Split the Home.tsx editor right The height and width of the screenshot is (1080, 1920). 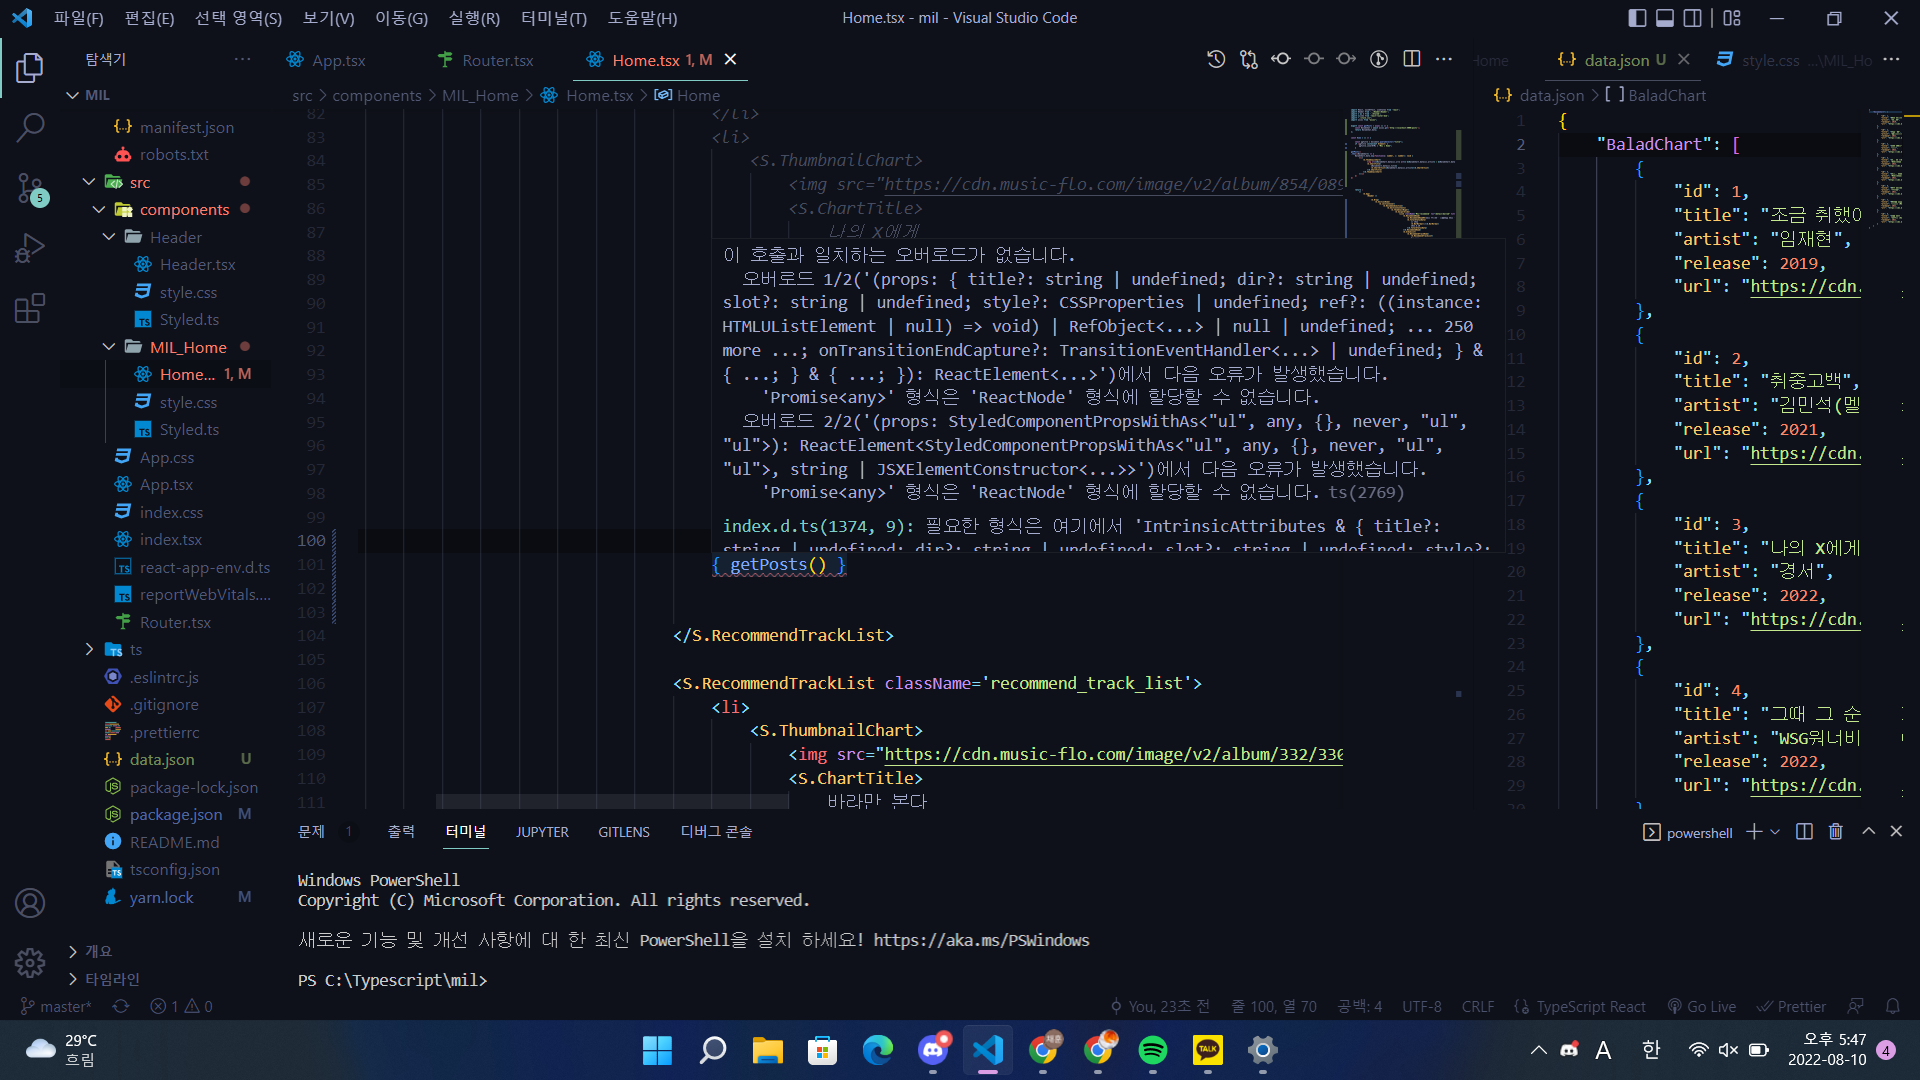coord(1412,59)
